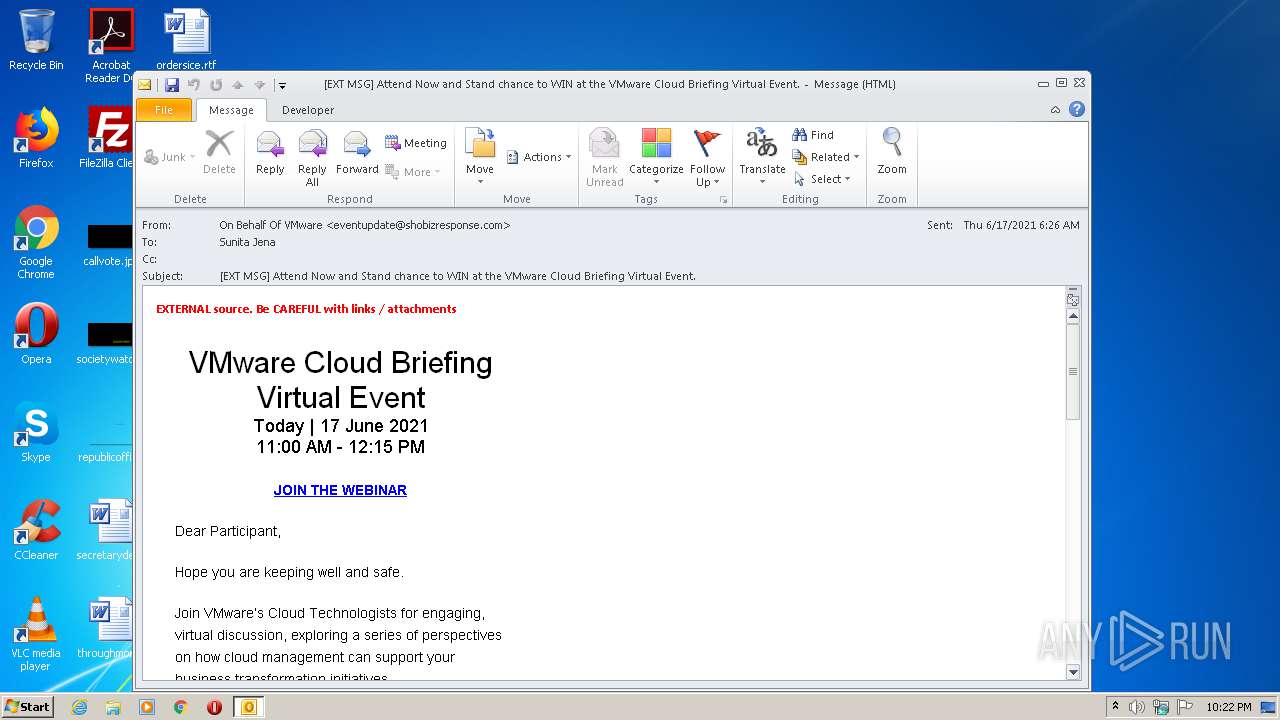Click sender name On Behalf Of VMware
This screenshot has height=720, width=1280.
tap(271, 225)
